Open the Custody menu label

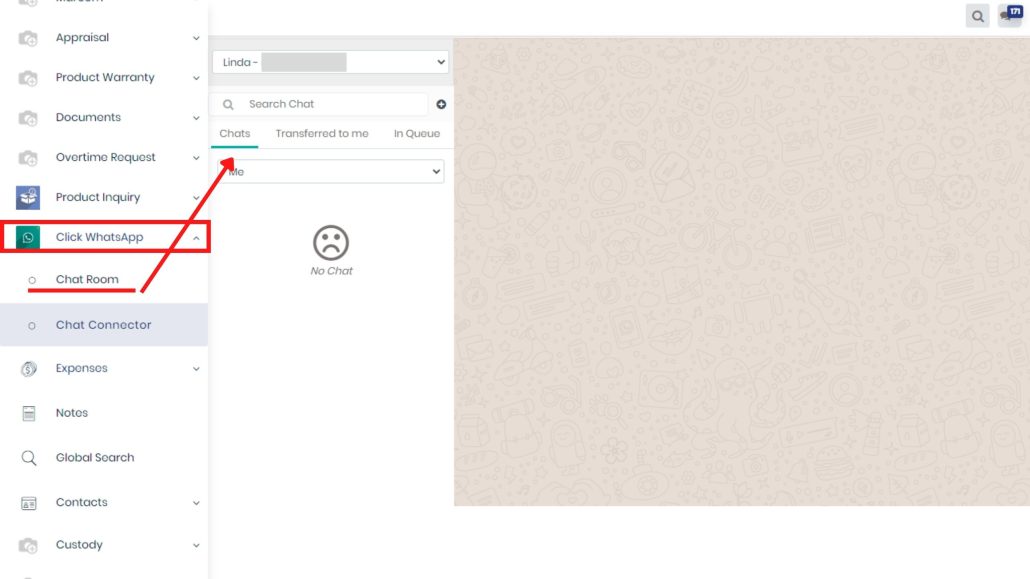(x=79, y=545)
